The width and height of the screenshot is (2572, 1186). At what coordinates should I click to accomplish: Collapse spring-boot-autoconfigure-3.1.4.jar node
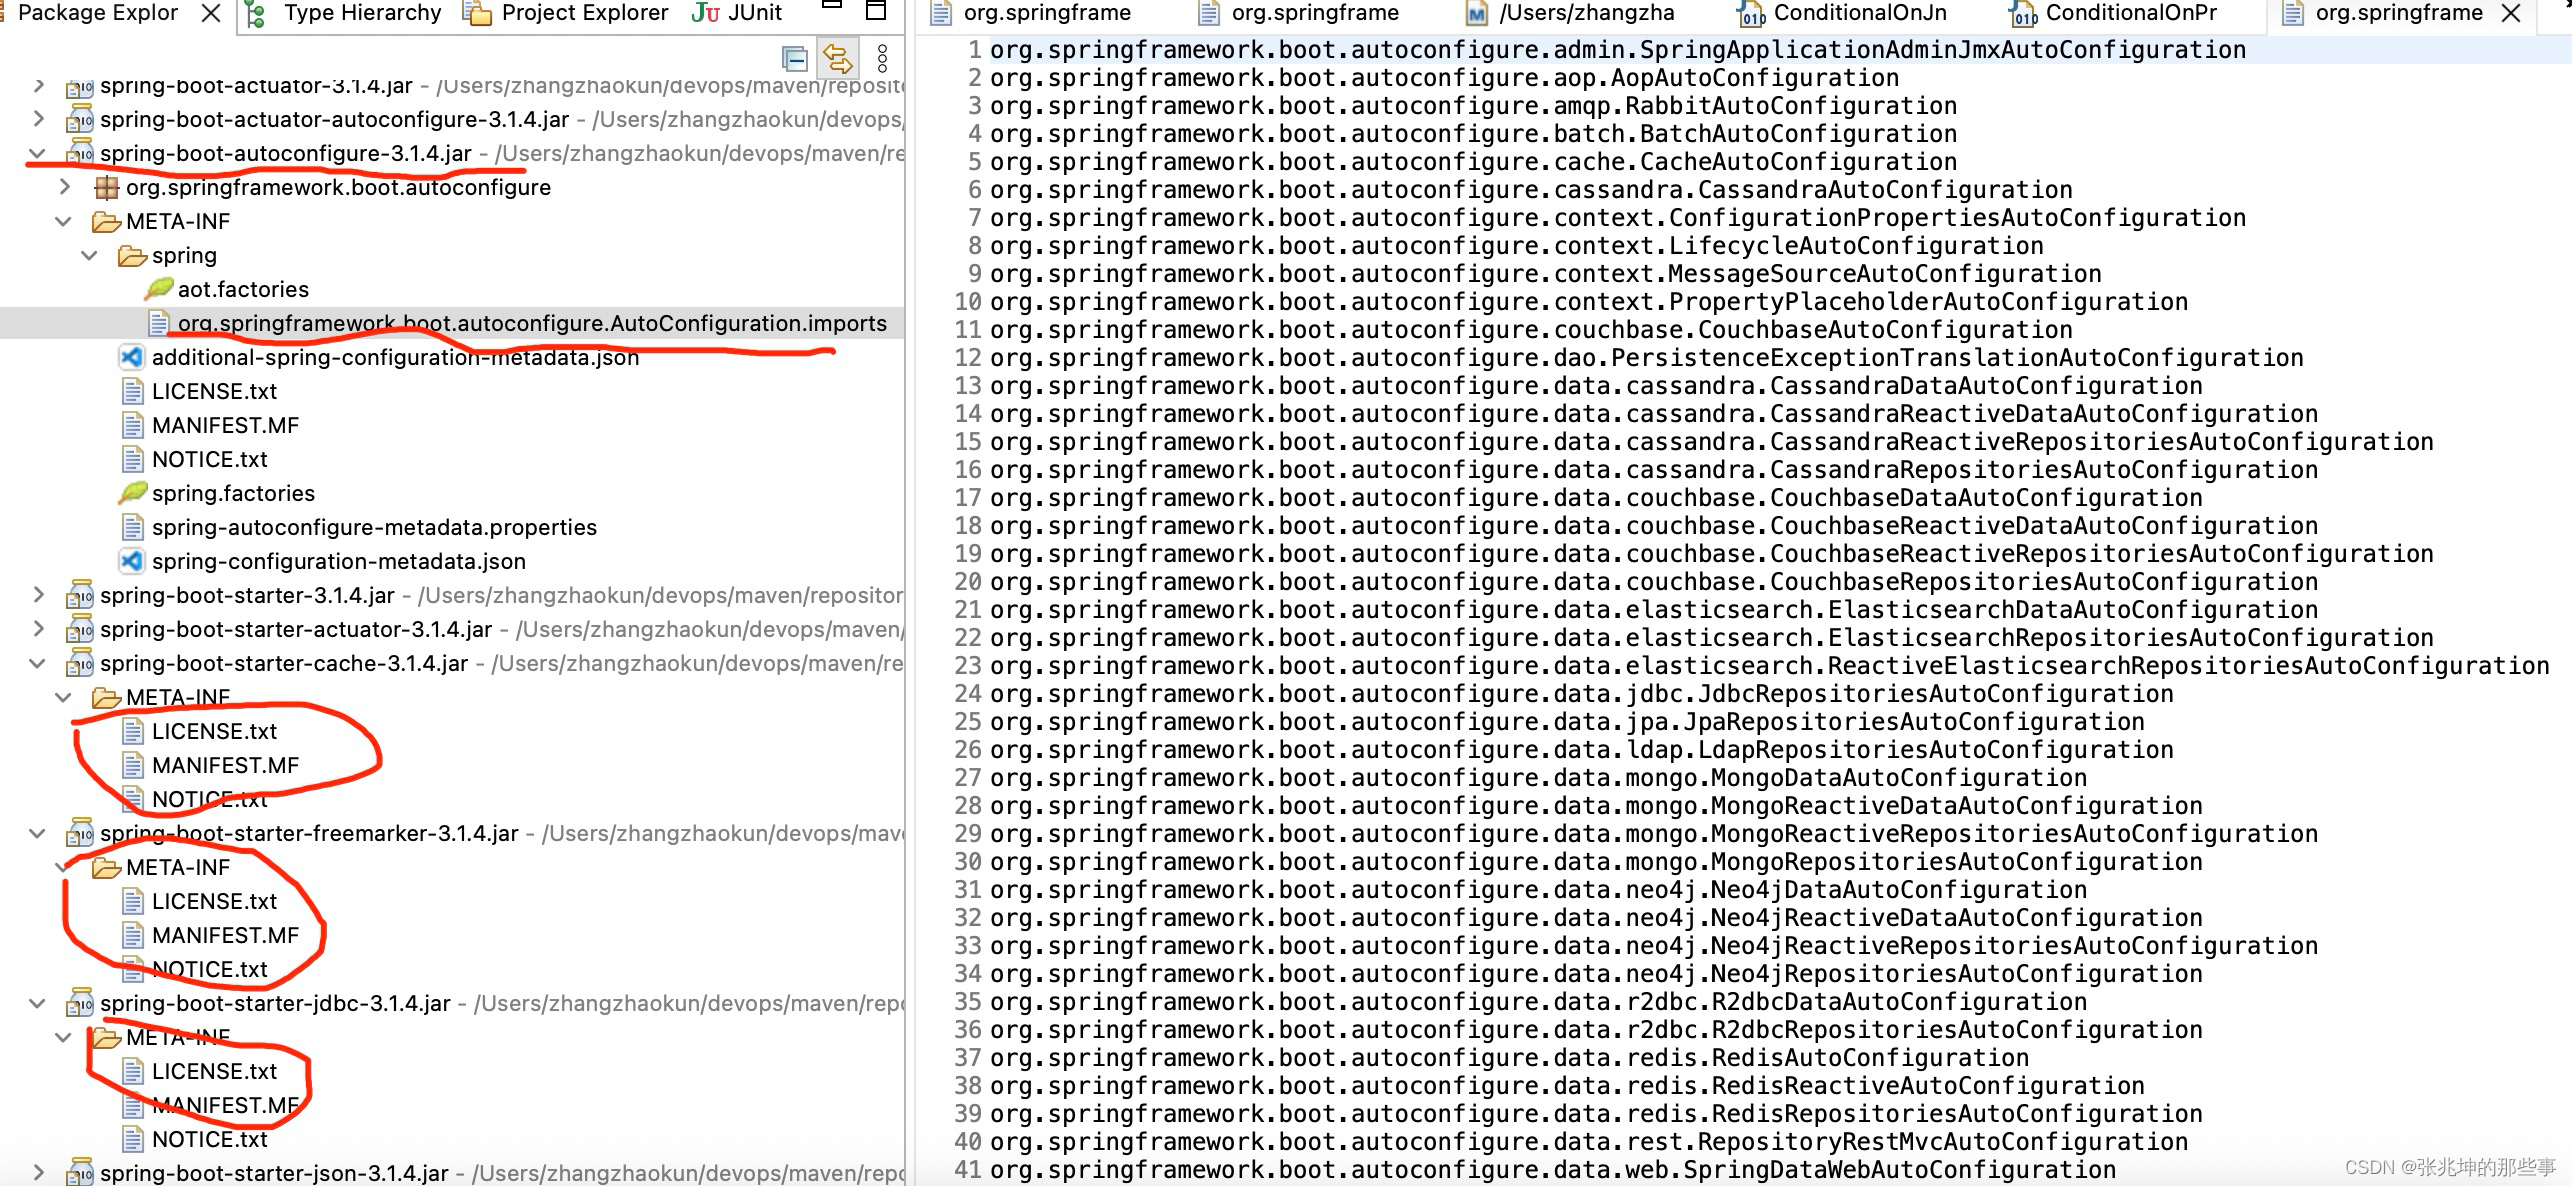tap(38, 153)
